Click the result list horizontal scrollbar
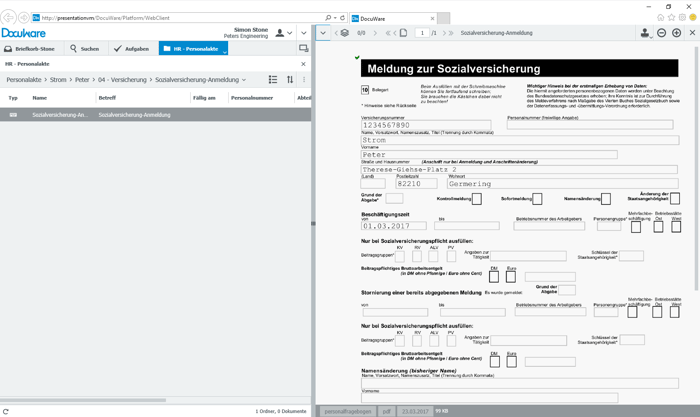700x417 pixels. coord(83,400)
